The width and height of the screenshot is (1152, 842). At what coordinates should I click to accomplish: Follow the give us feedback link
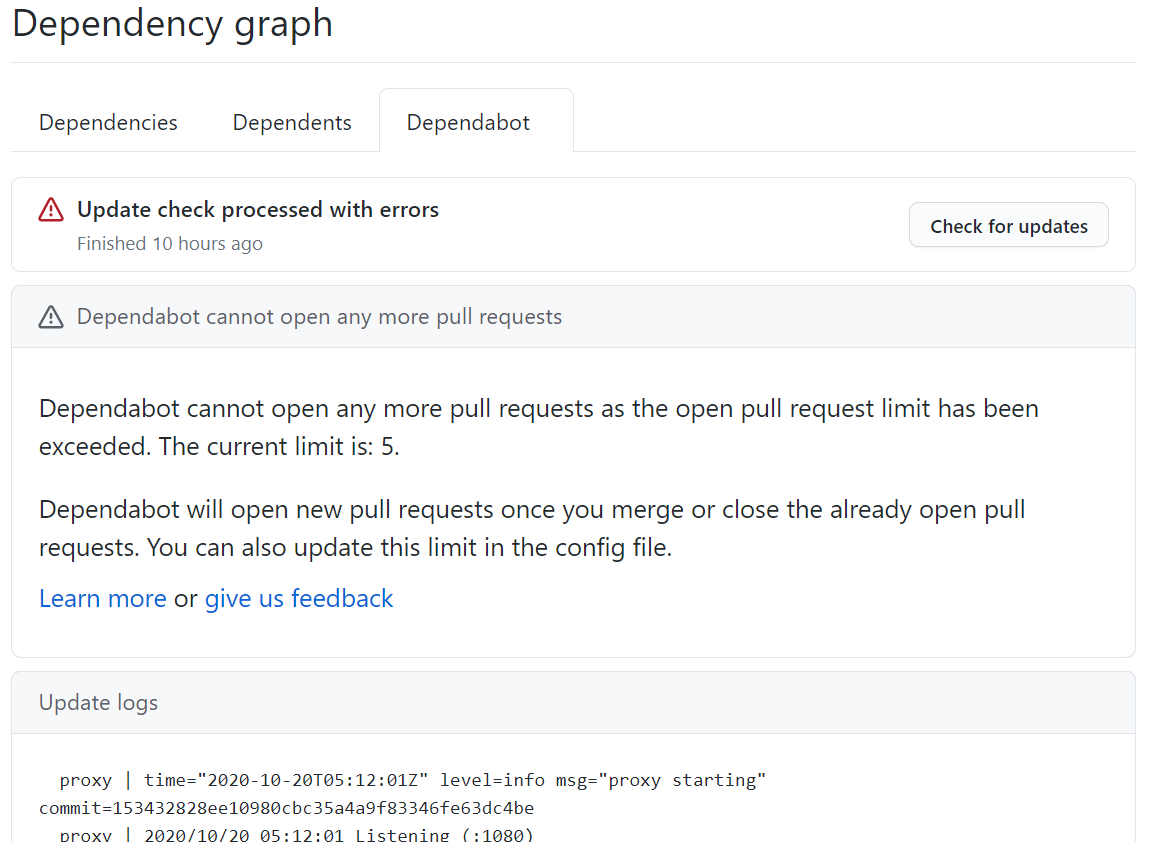tap(299, 598)
